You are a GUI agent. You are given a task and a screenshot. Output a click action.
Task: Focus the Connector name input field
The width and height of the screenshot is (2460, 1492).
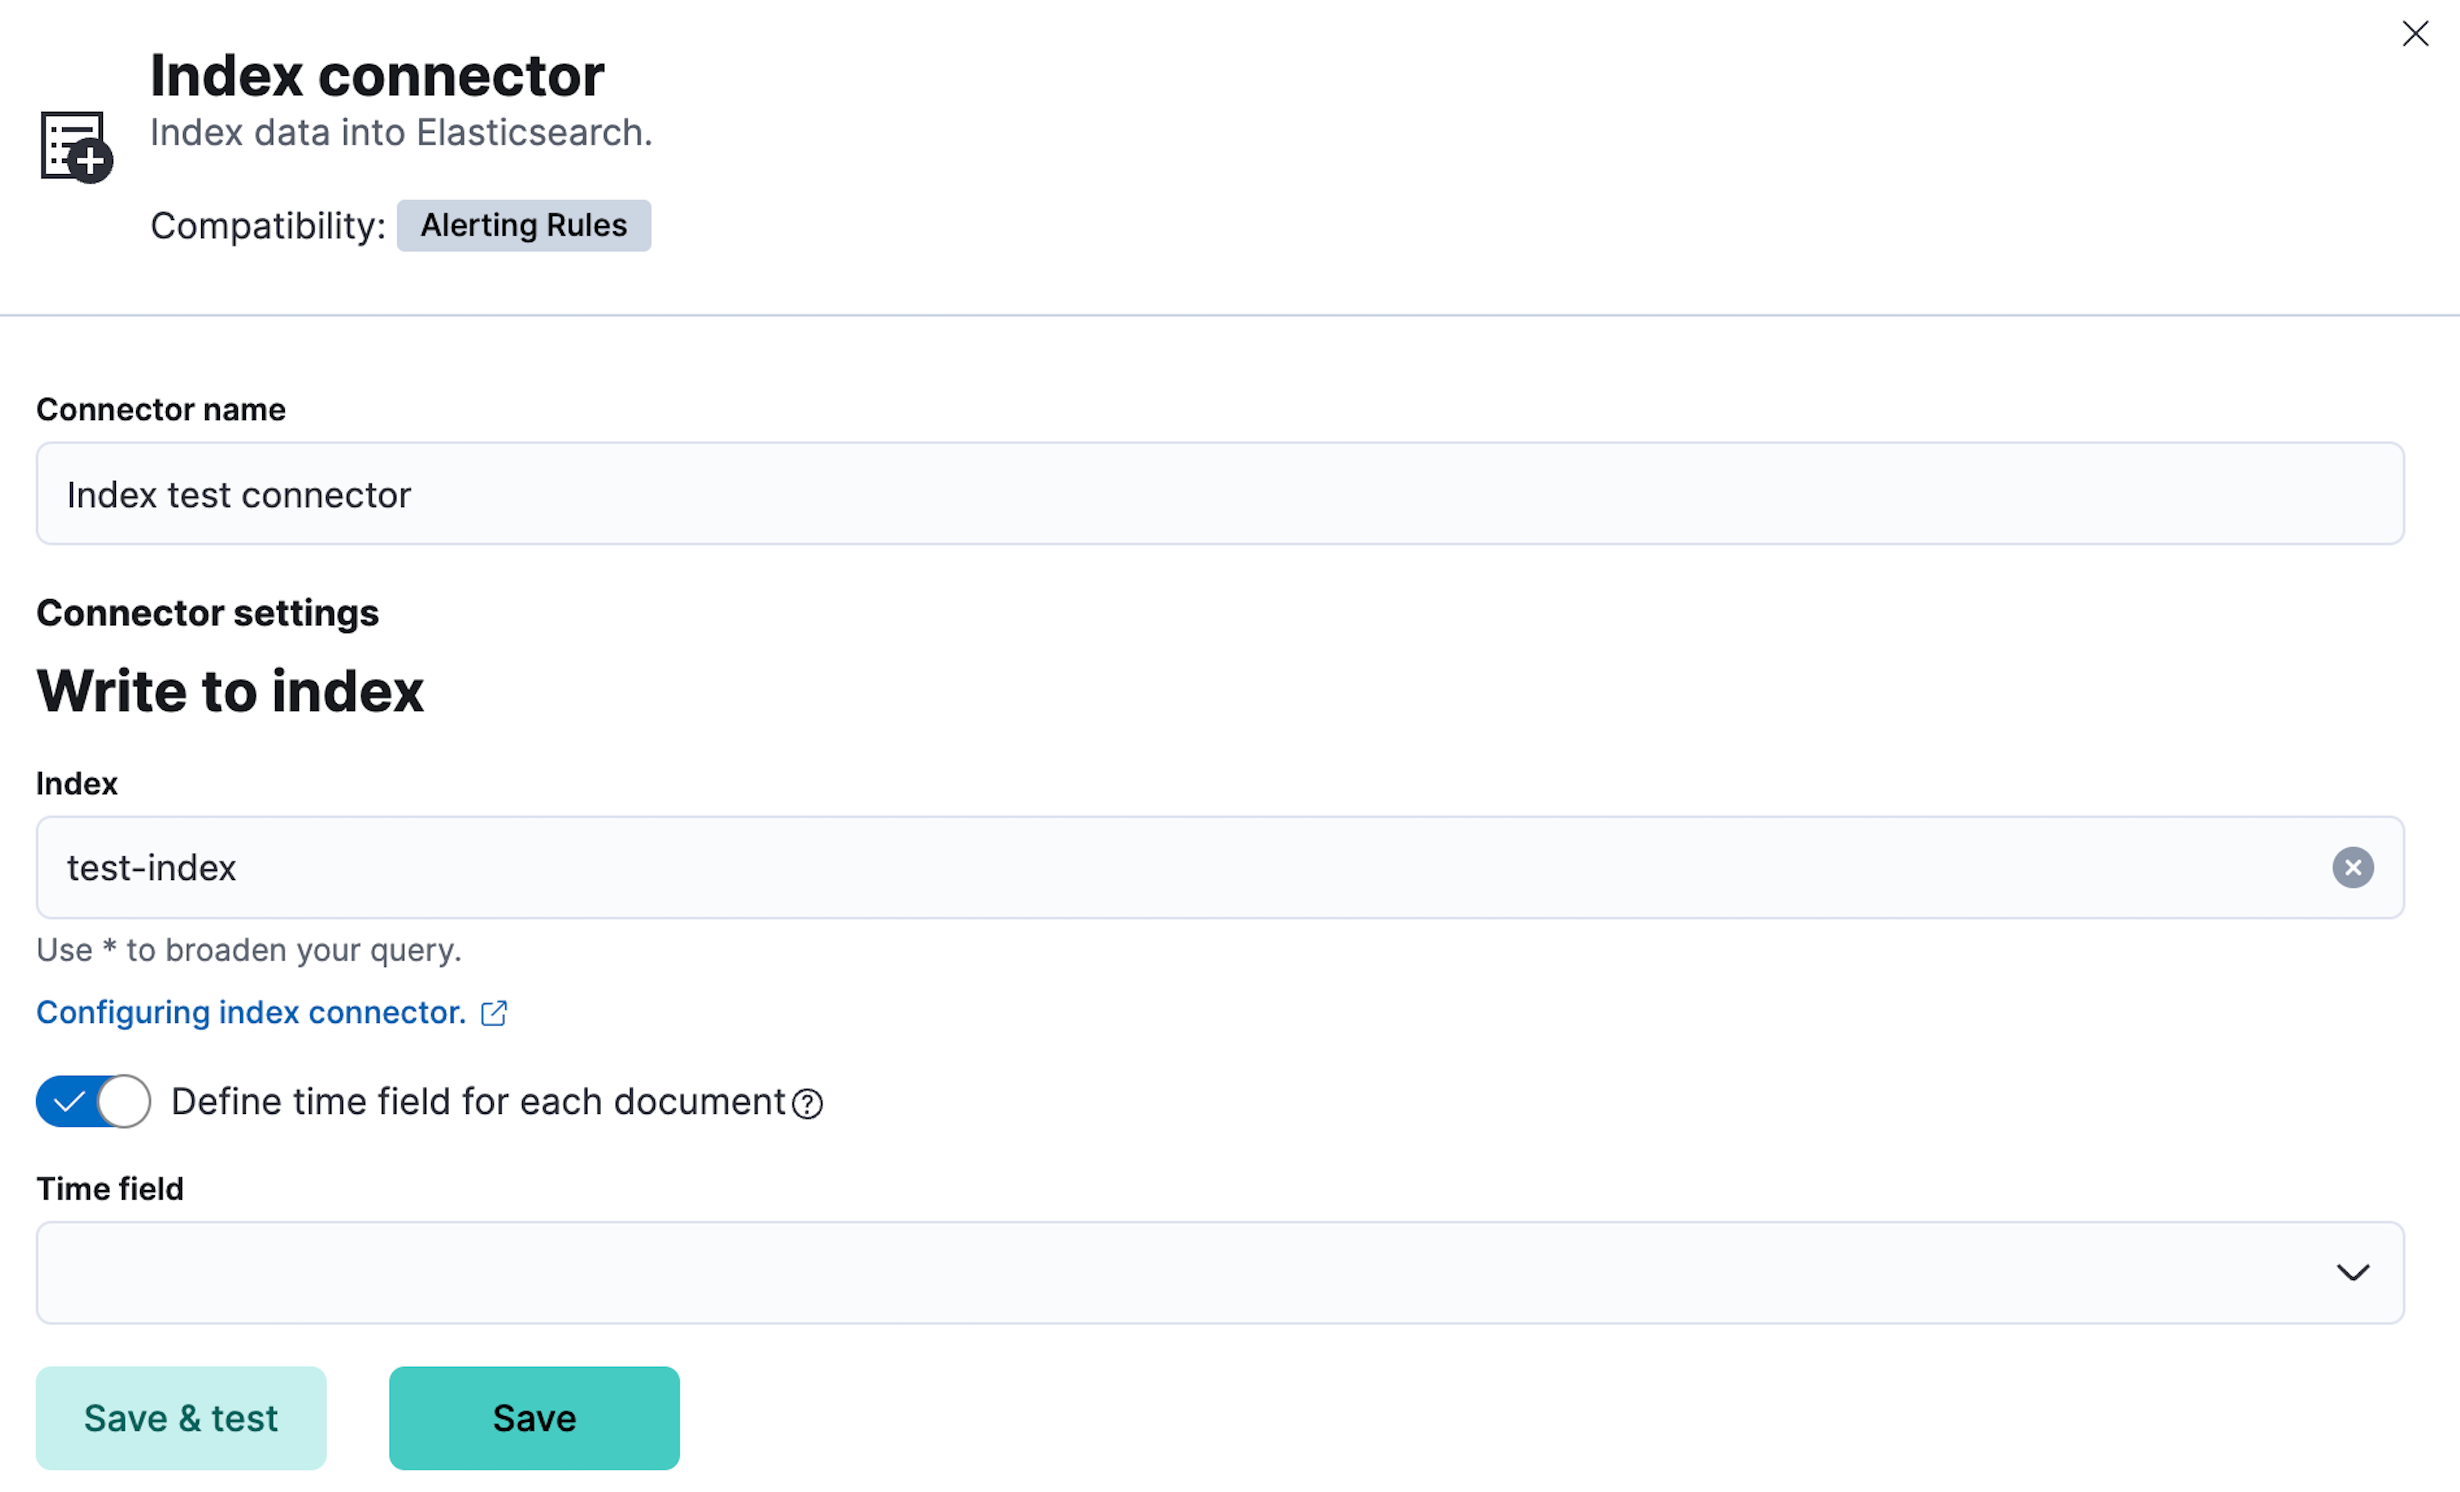[1220, 494]
